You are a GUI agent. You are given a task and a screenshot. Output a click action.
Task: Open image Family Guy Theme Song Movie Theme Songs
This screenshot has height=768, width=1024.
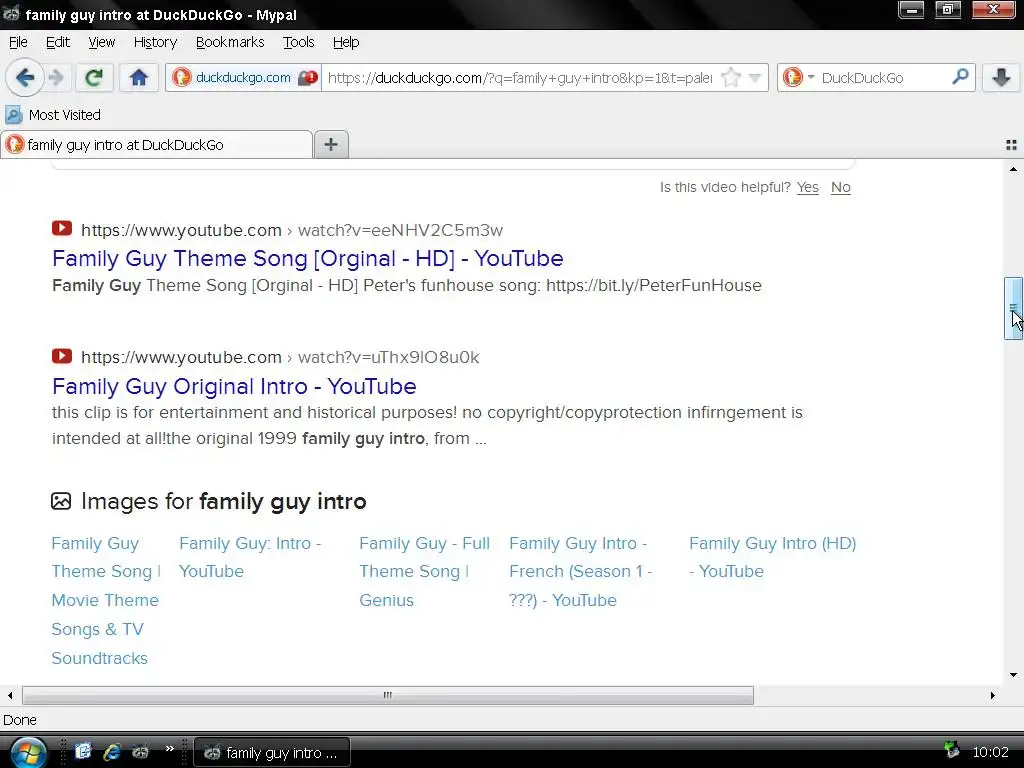coord(106,600)
